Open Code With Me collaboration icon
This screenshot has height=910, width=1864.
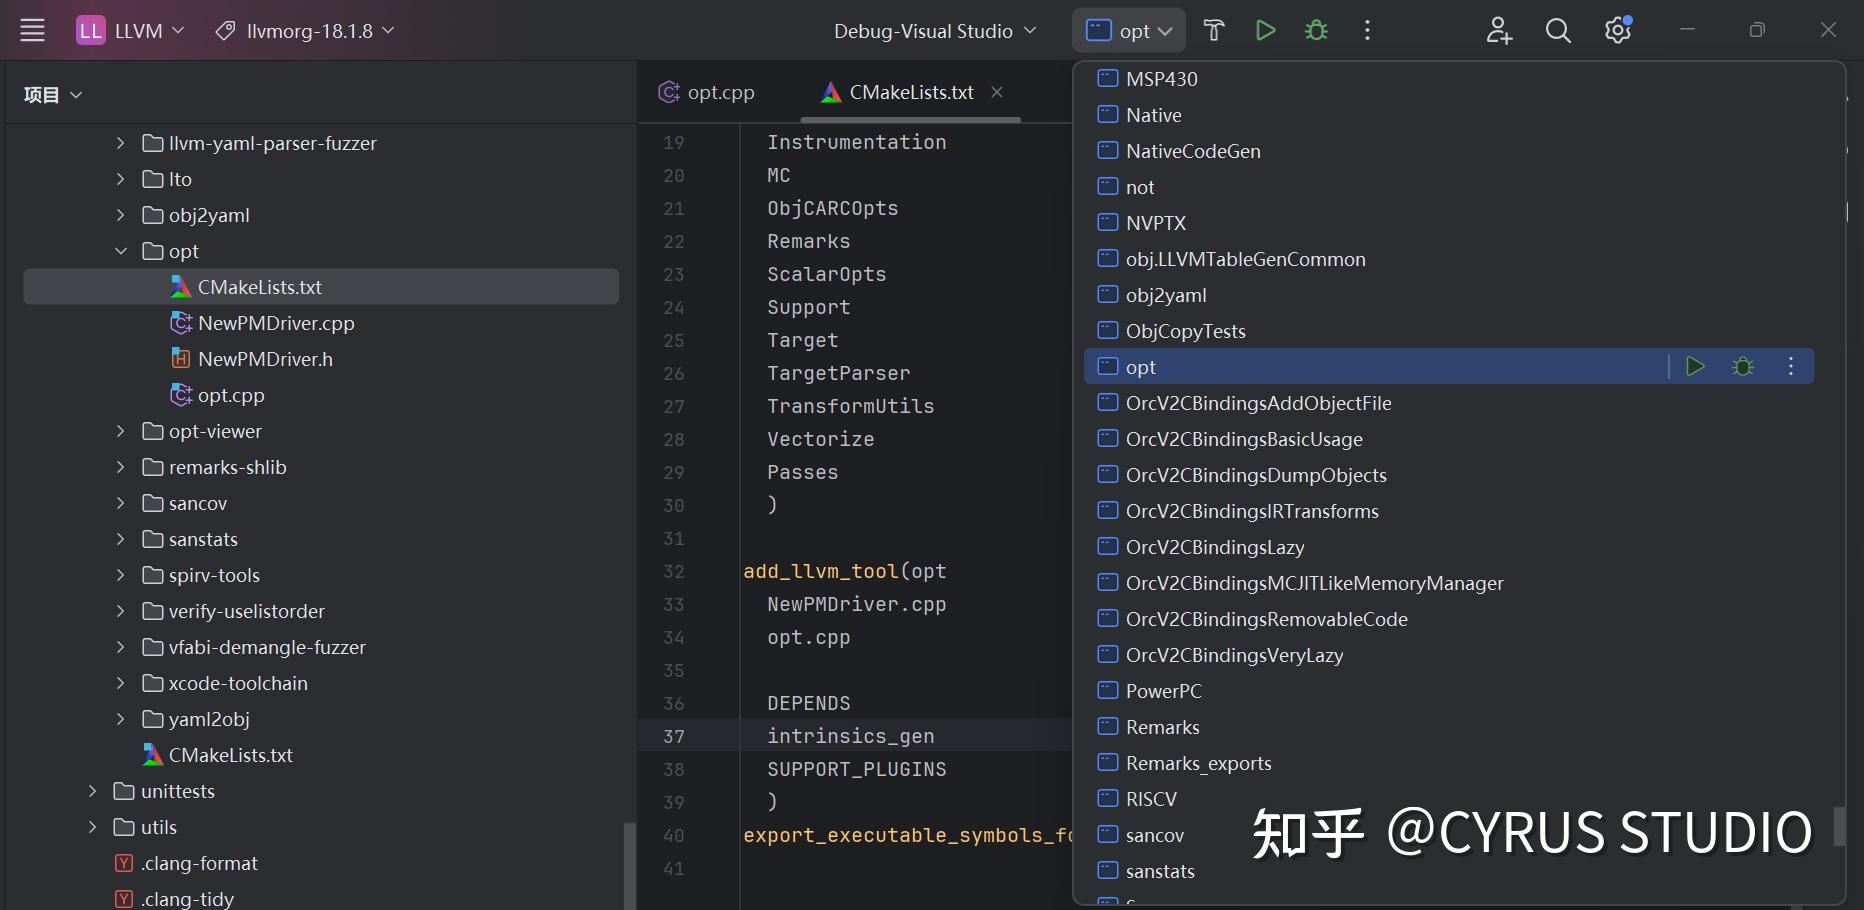point(1498,30)
